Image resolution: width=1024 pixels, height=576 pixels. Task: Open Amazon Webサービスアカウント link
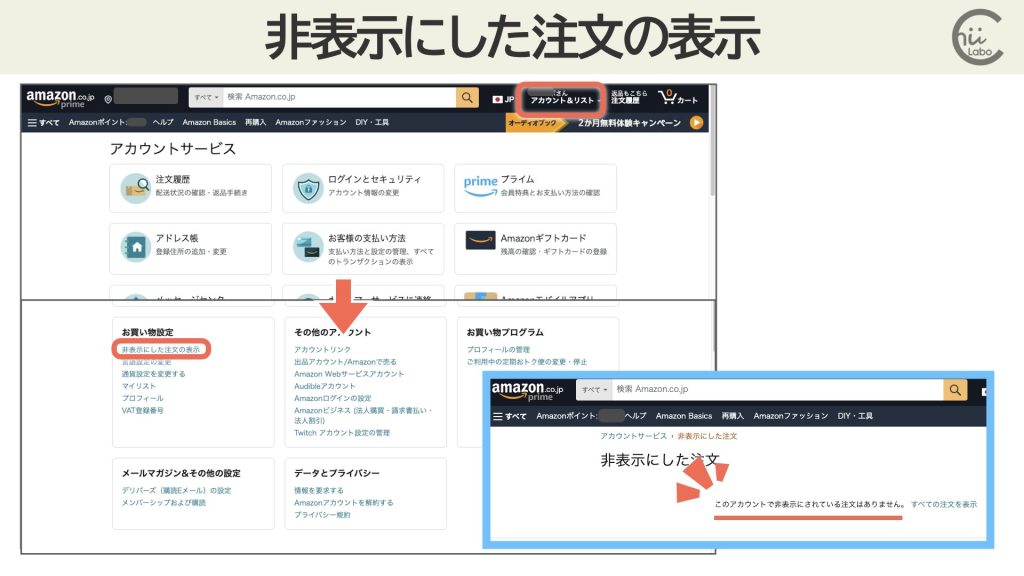point(349,374)
